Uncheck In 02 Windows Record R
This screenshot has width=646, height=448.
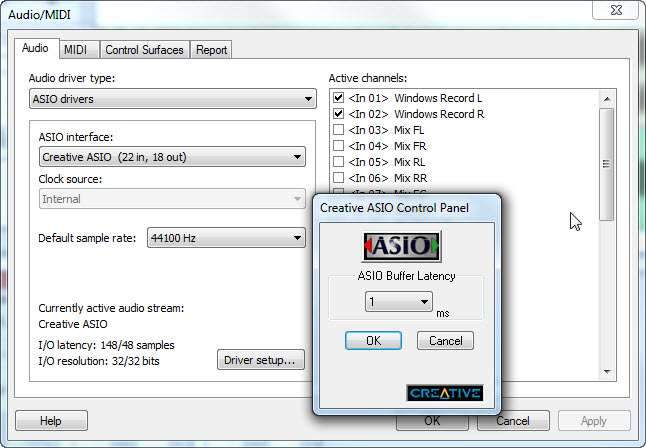tap(338, 114)
